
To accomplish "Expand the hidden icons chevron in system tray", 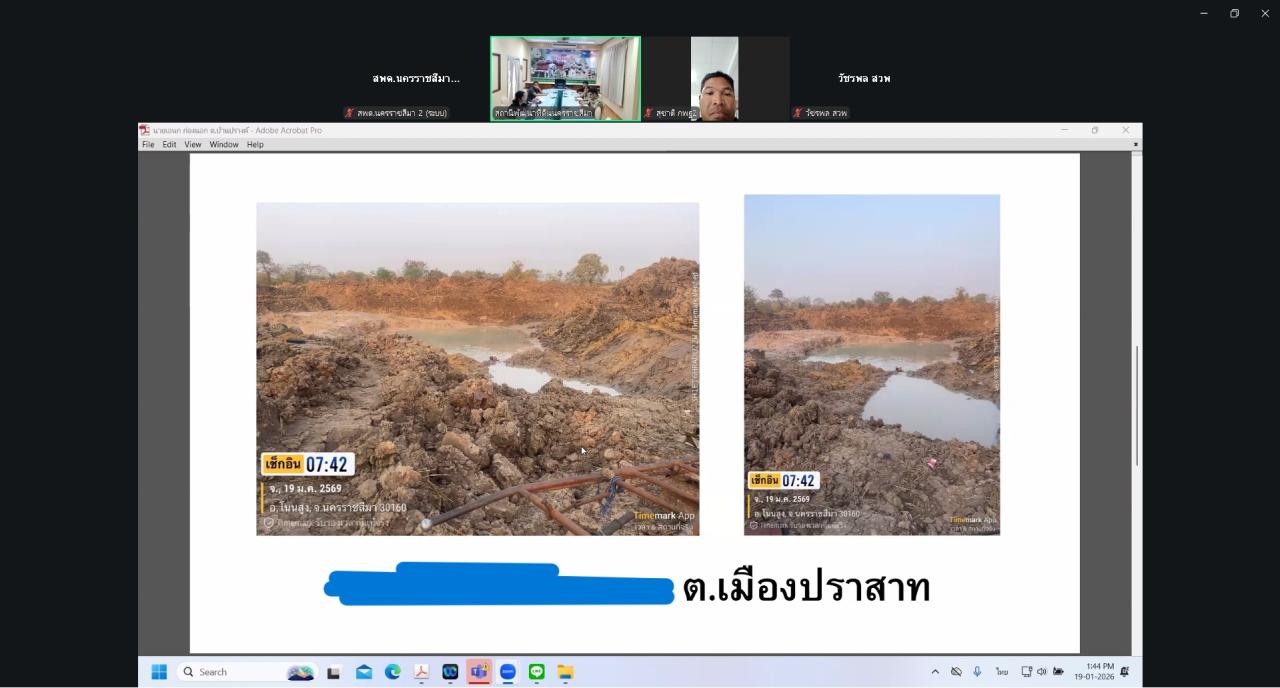I will (x=936, y=671).
